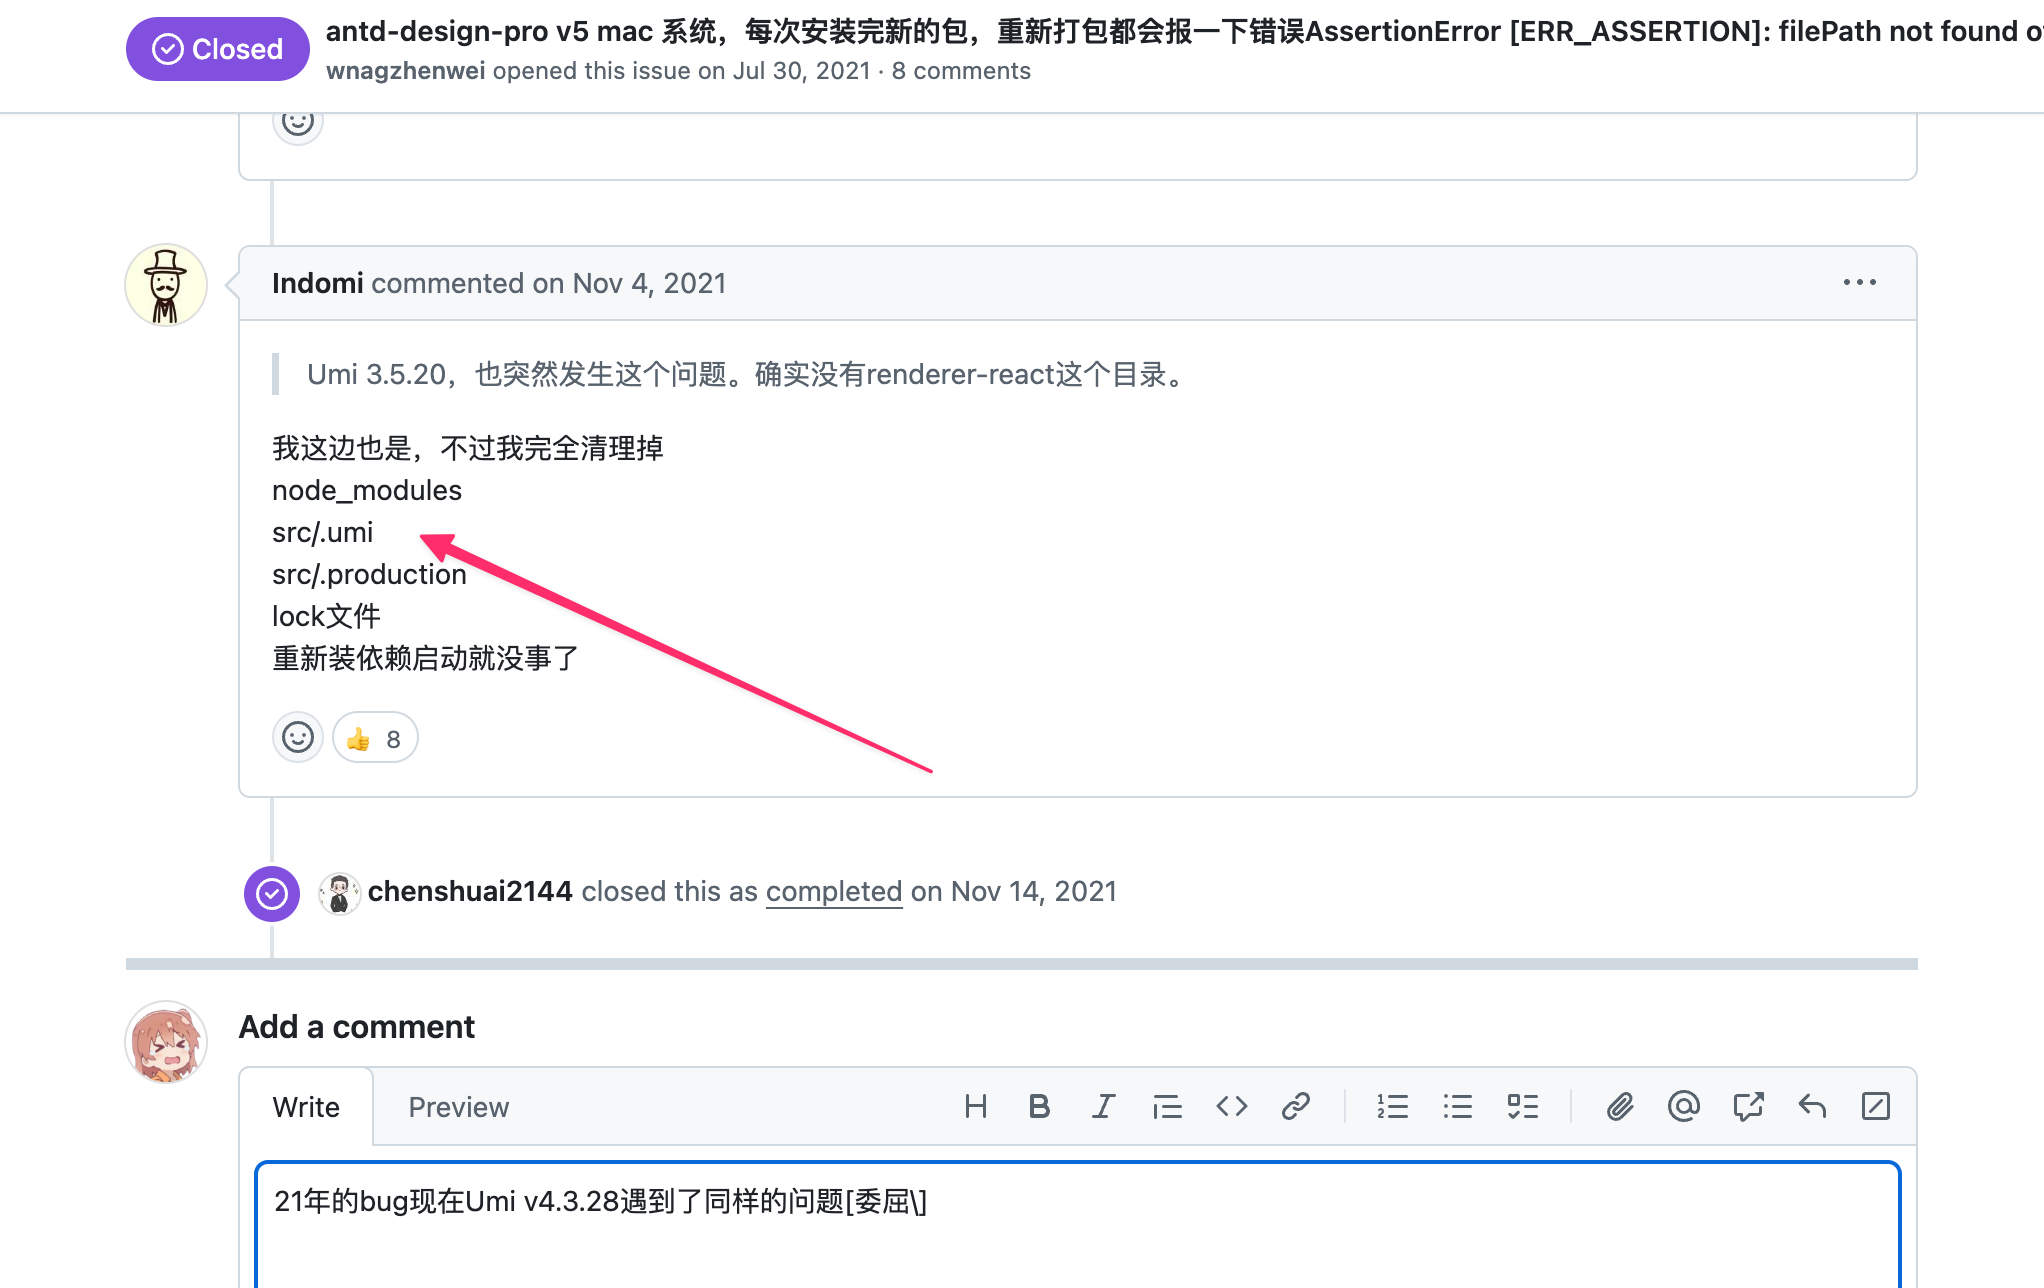Apply italic formatting in editor
The image size is (2044, 1288).
point(1103,1106)
